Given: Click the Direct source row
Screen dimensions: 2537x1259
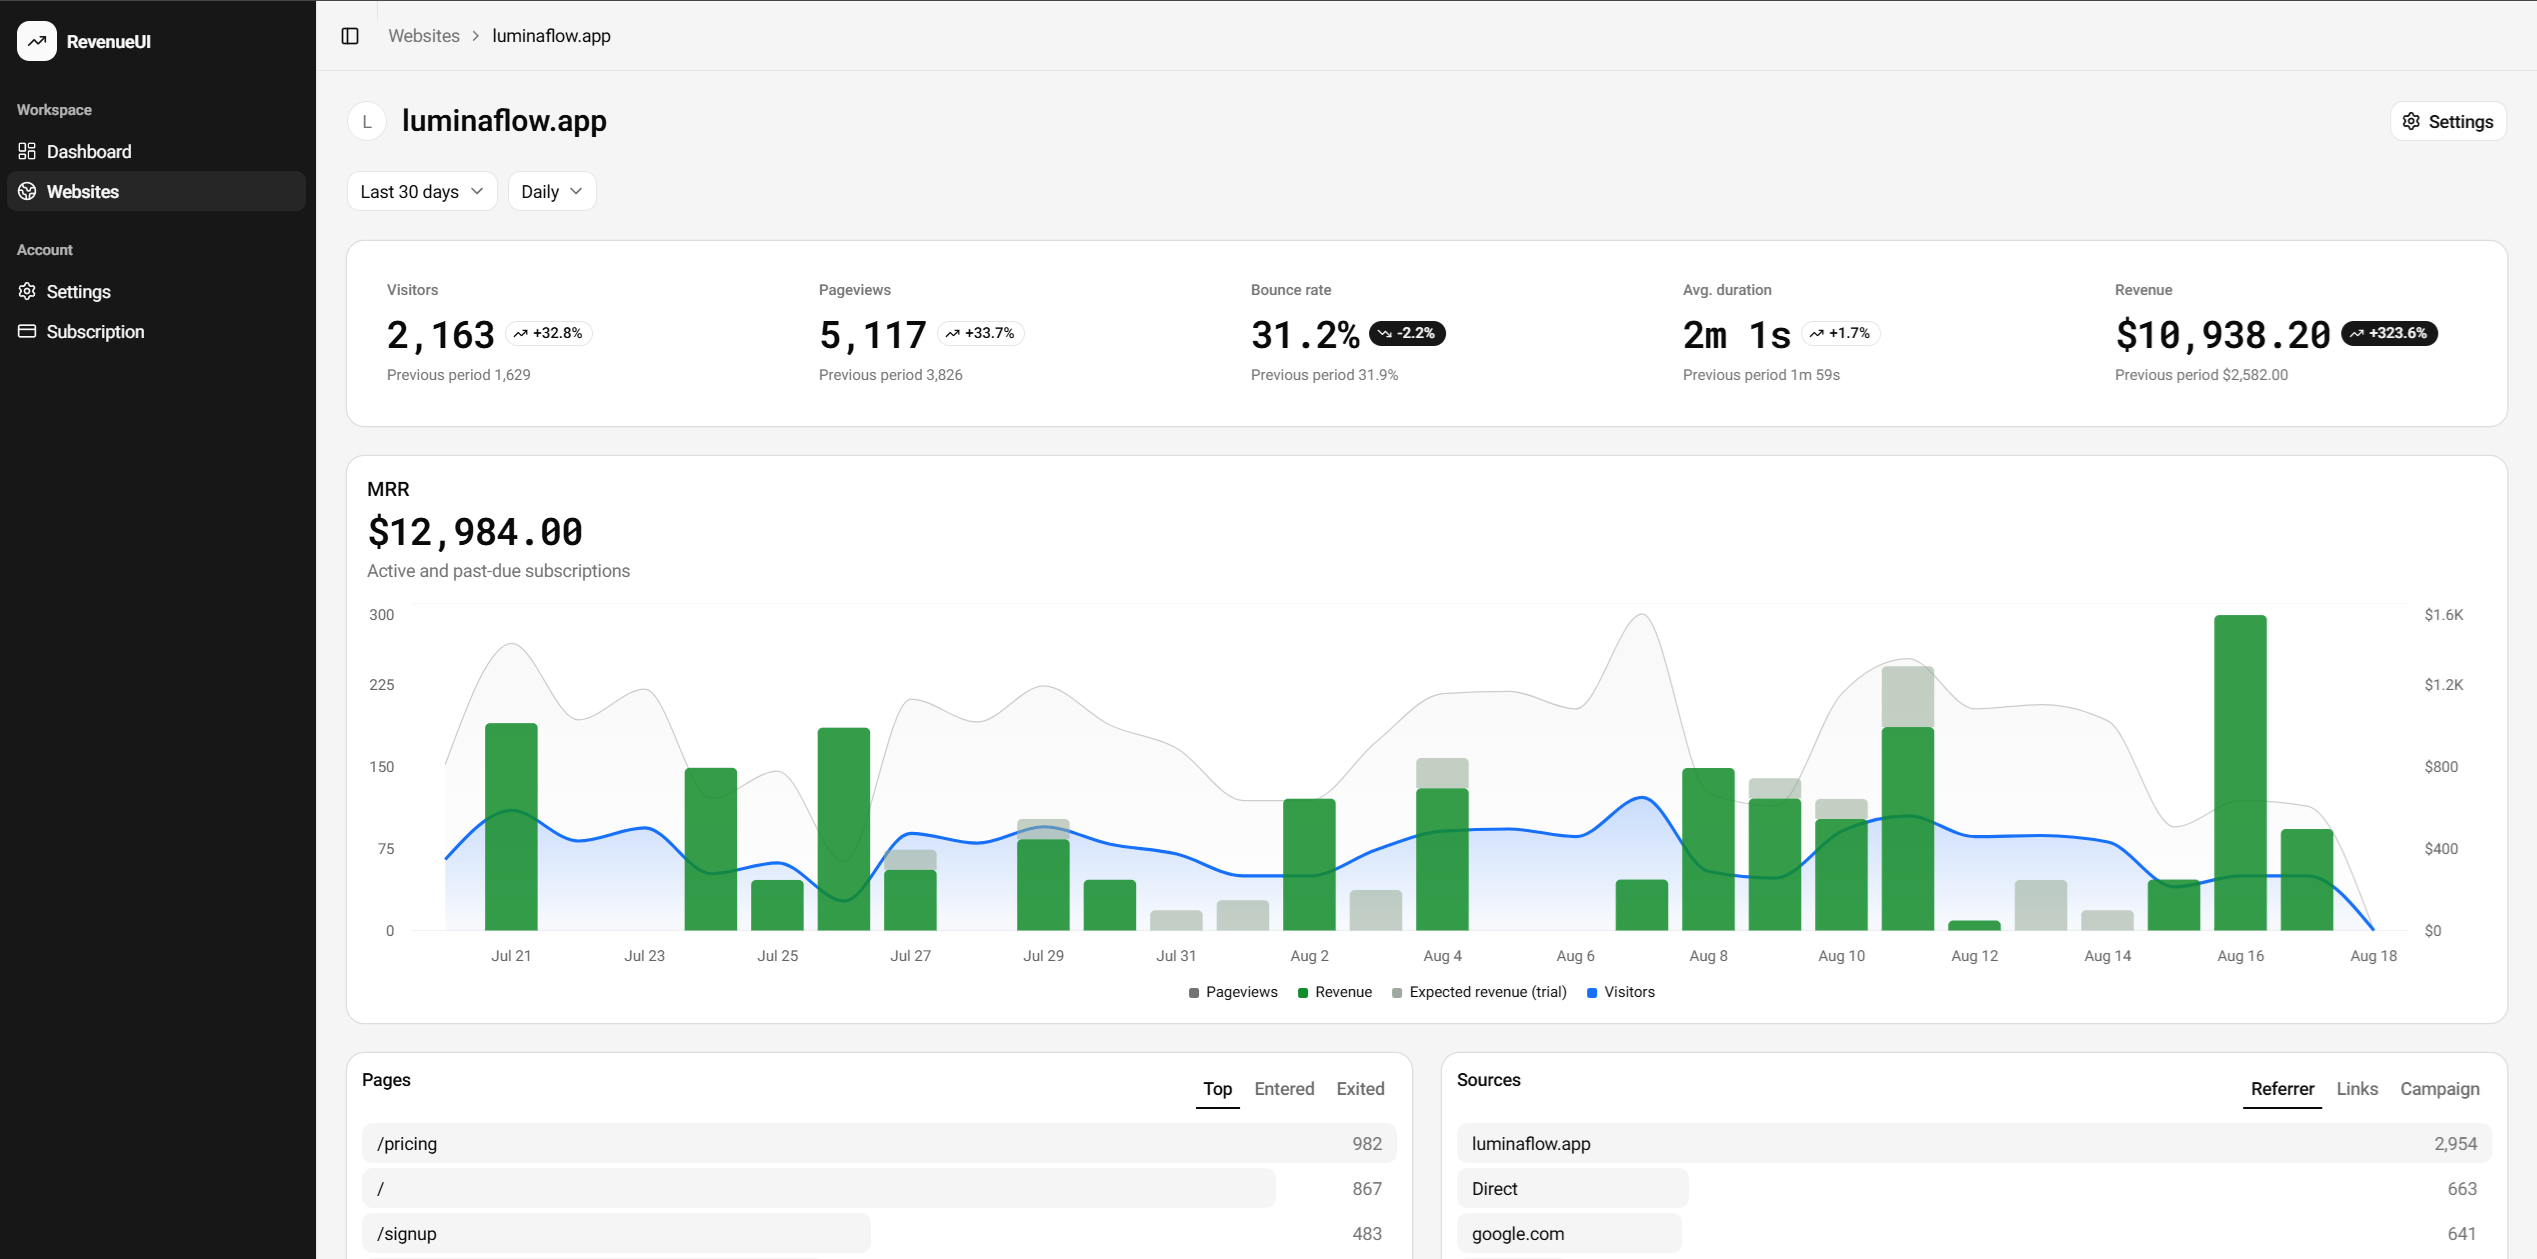Looking at the screenshot, I should click(x=1974, y=1188).
